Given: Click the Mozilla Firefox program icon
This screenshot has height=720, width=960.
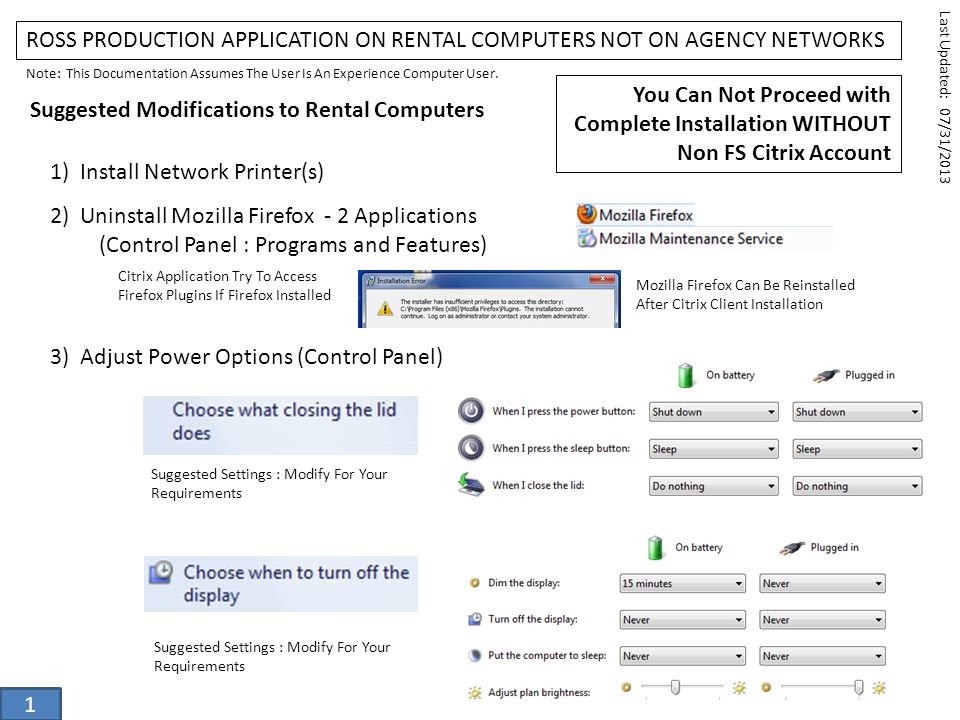Looking at the screenshot, I should (x=587, y=214).
